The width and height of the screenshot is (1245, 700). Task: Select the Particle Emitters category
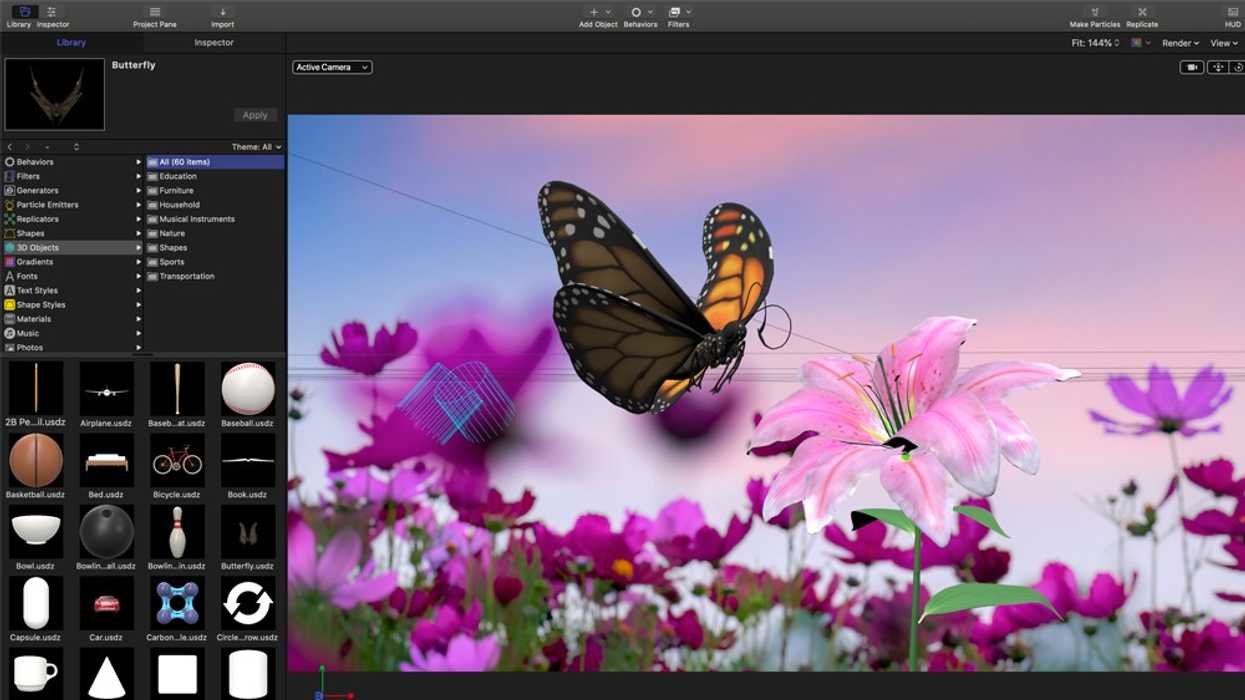click(x=73, y=204)
